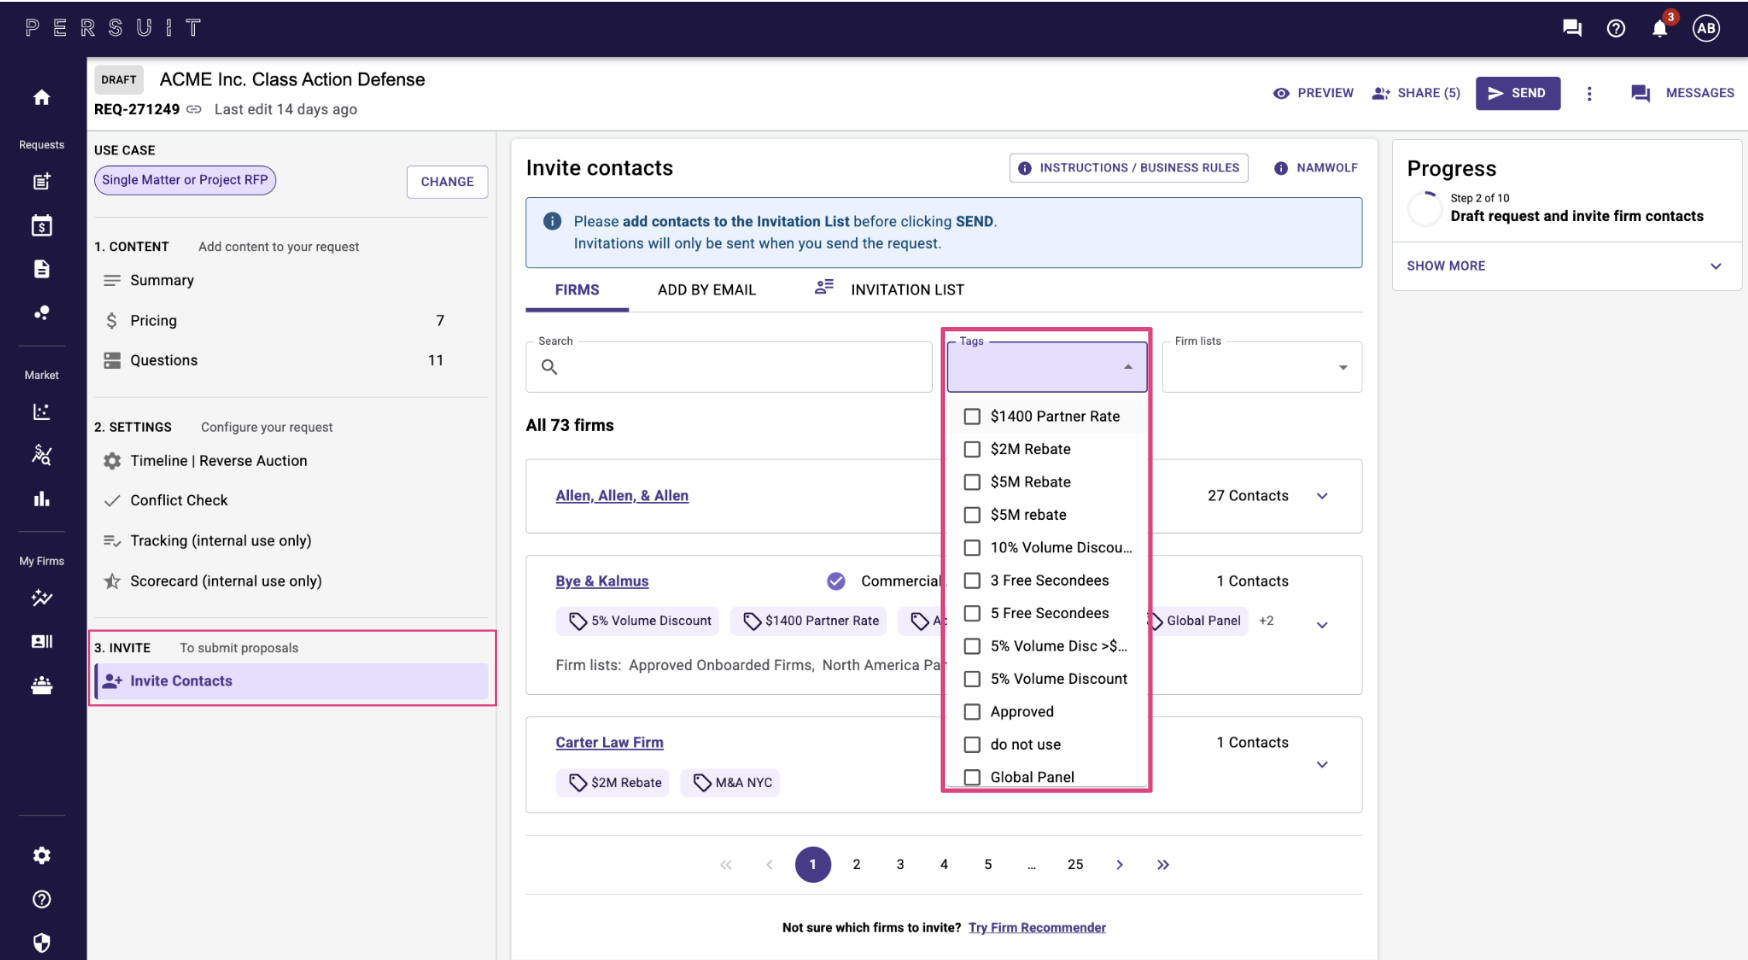Go to page 2 of firms

coord(856,865)
